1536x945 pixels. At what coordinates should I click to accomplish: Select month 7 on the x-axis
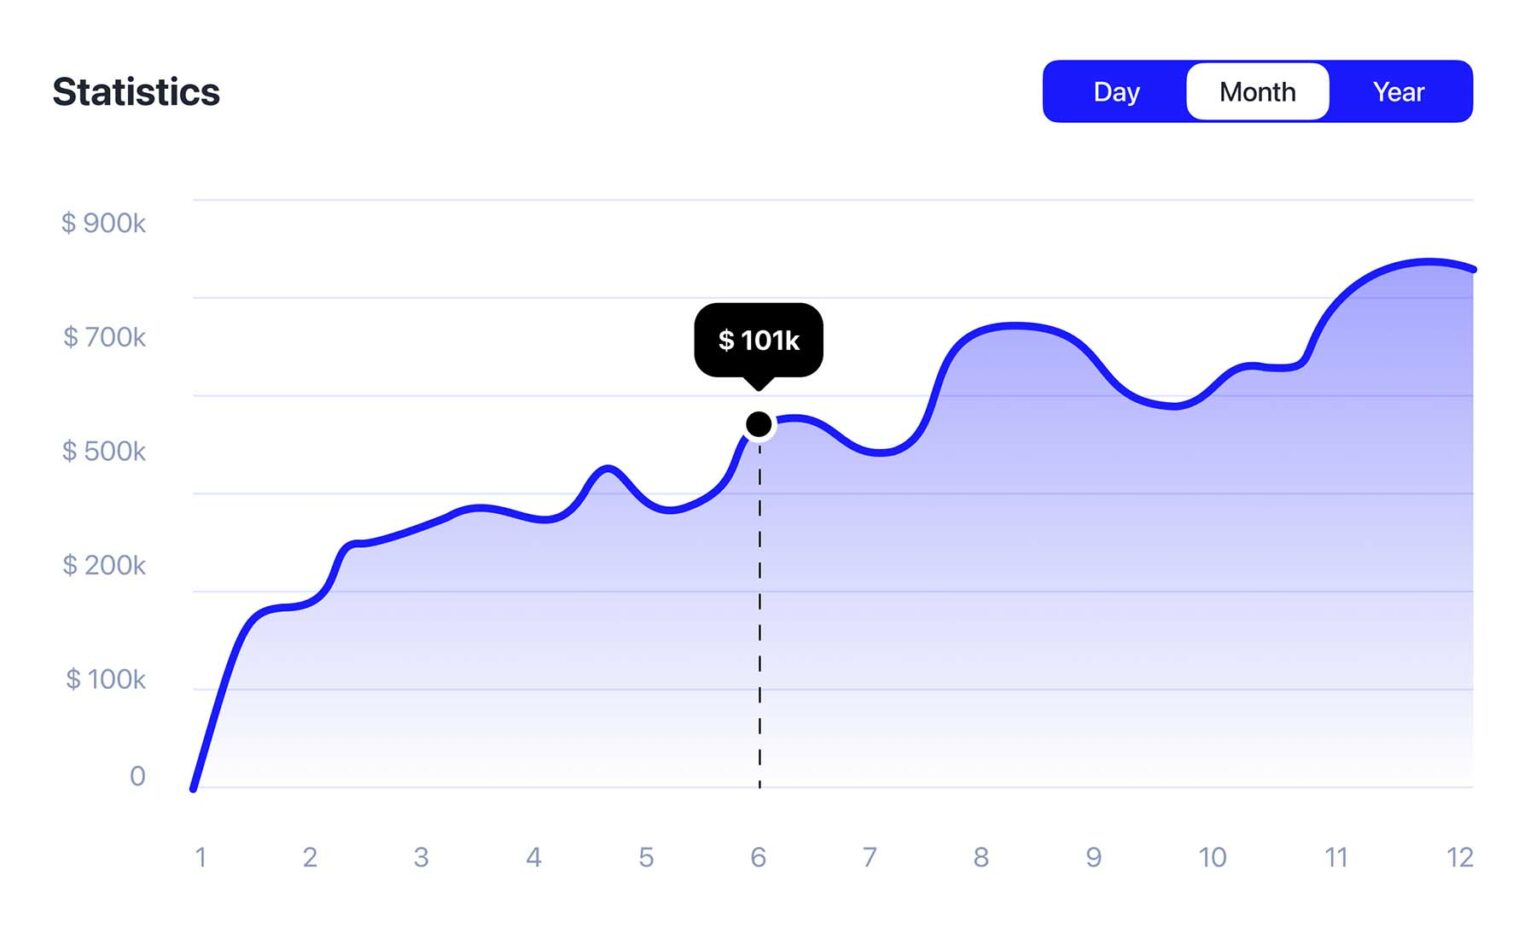(x=870, y=857)
